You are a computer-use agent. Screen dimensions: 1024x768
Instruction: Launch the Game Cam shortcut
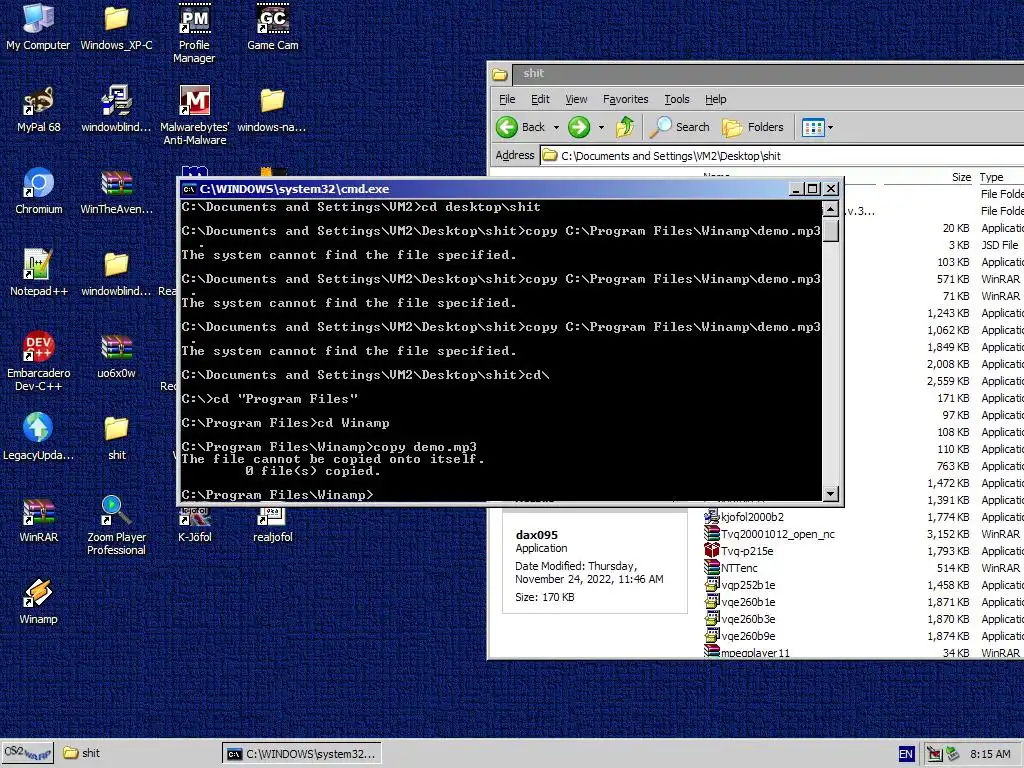[272, 27]
